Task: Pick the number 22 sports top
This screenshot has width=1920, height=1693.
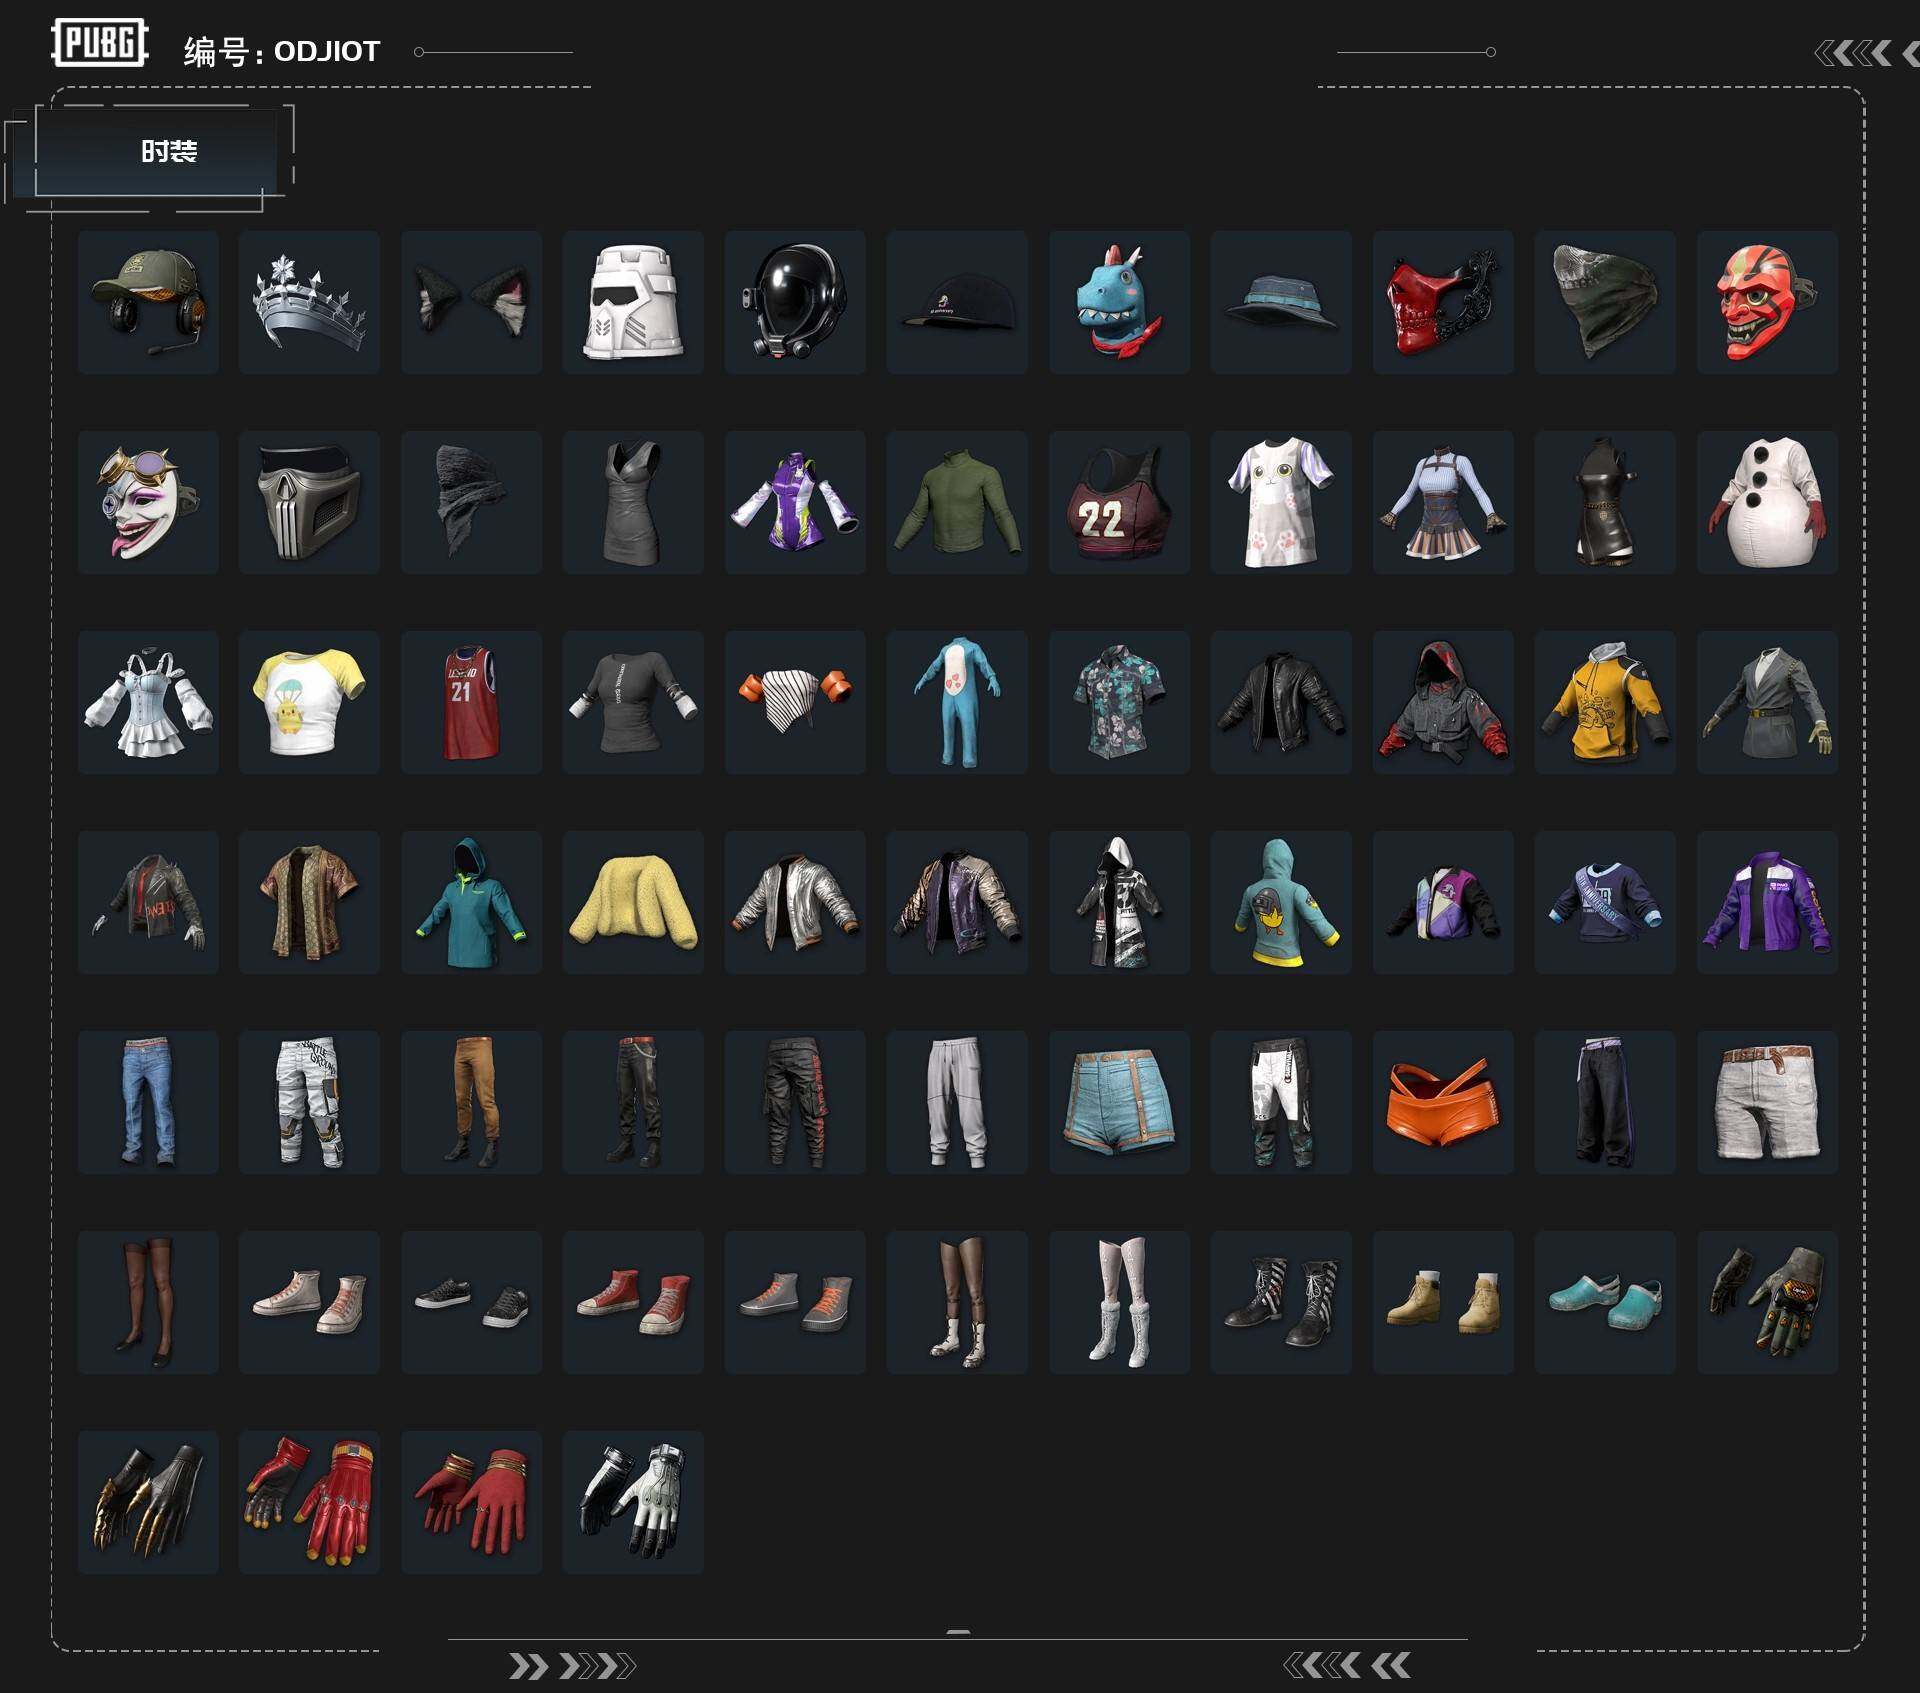Action: tap(1119, 503)
